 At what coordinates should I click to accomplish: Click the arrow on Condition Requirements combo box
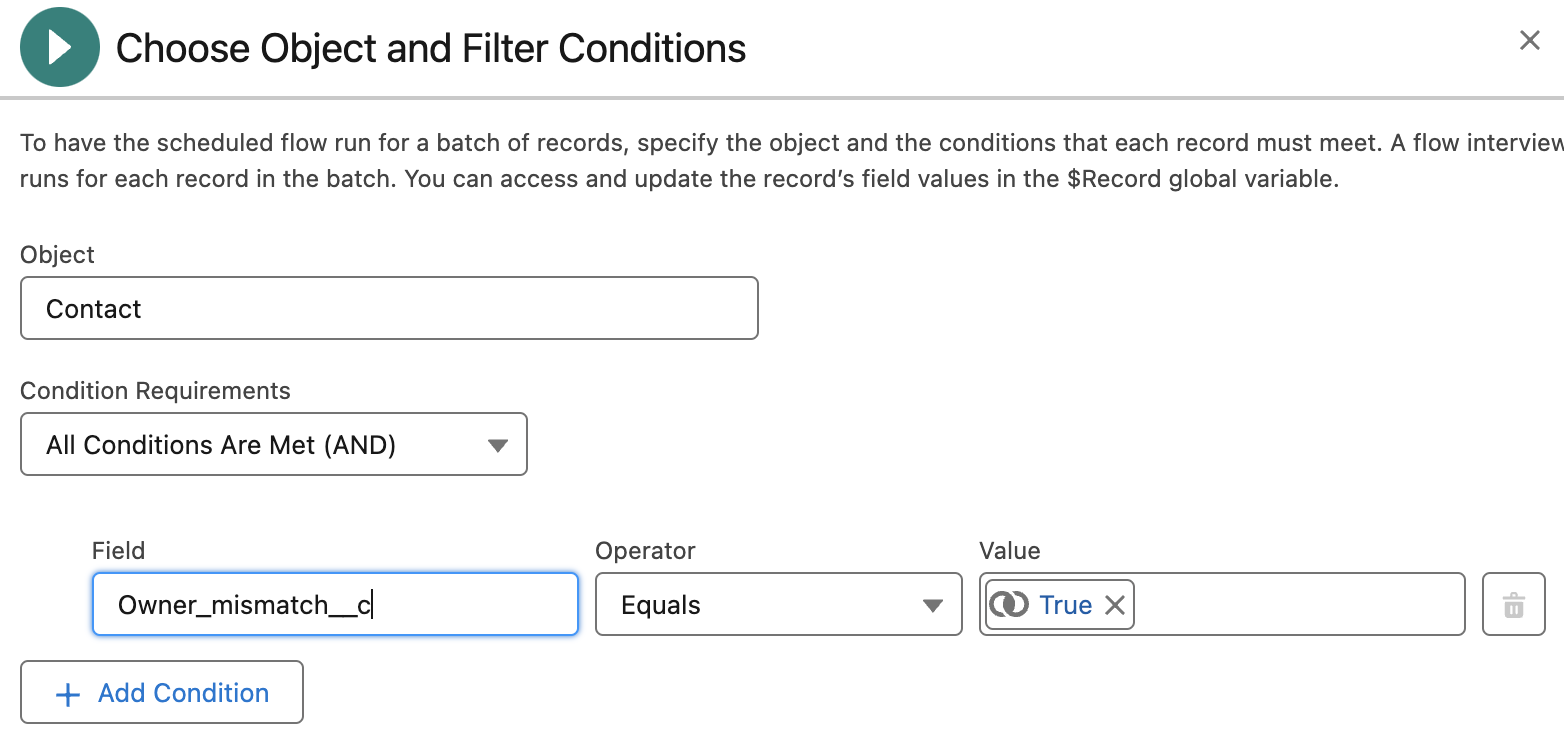(498, 445)
